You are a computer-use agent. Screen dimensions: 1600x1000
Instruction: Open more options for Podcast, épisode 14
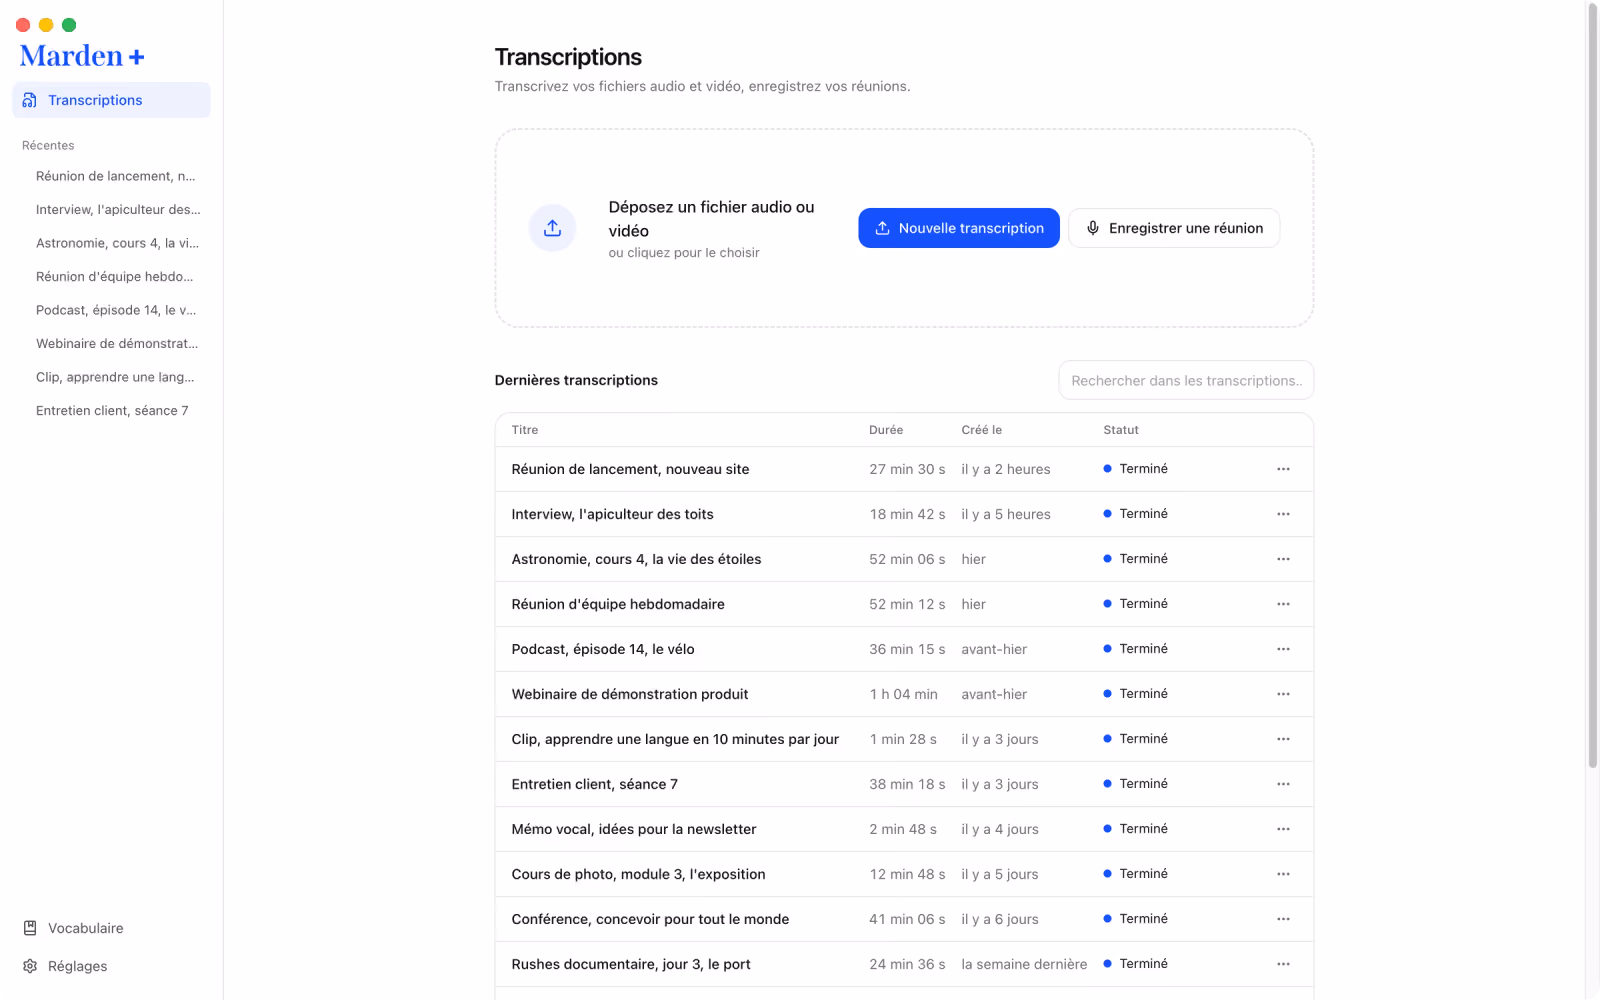coord(1283,649)
